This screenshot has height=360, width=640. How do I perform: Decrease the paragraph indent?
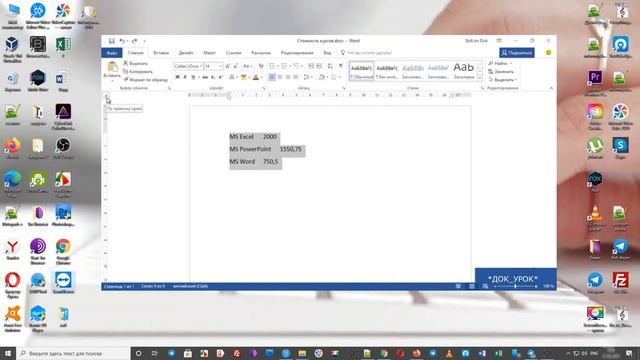pos(311,66)
